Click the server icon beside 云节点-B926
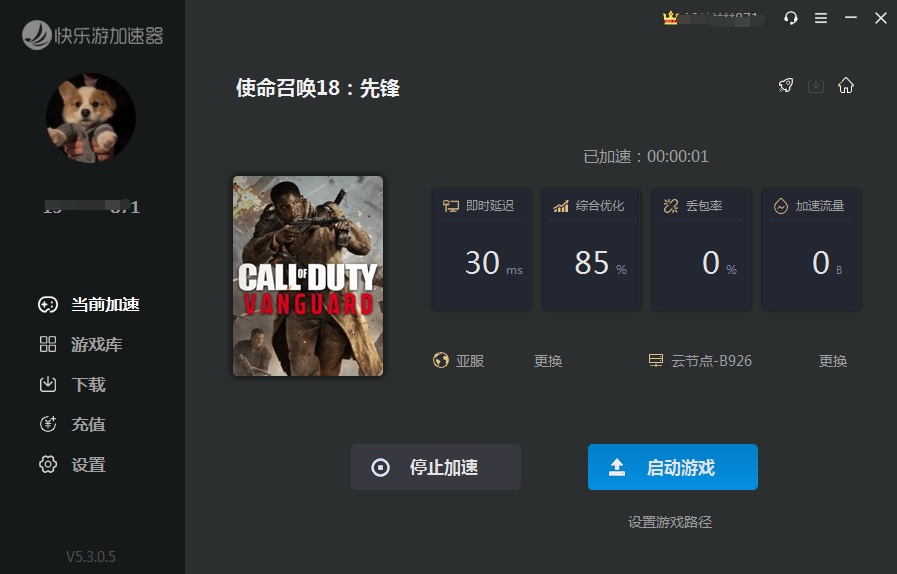The width and height of the screenshot is (897, 574). tap(656, 361)
